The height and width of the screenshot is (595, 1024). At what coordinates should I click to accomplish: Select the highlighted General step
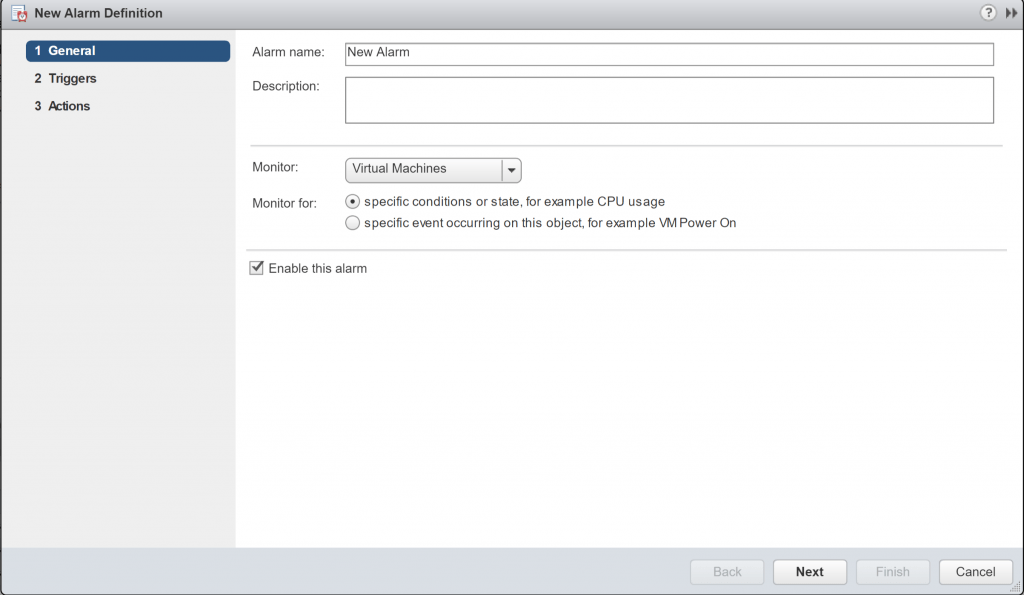70,50
